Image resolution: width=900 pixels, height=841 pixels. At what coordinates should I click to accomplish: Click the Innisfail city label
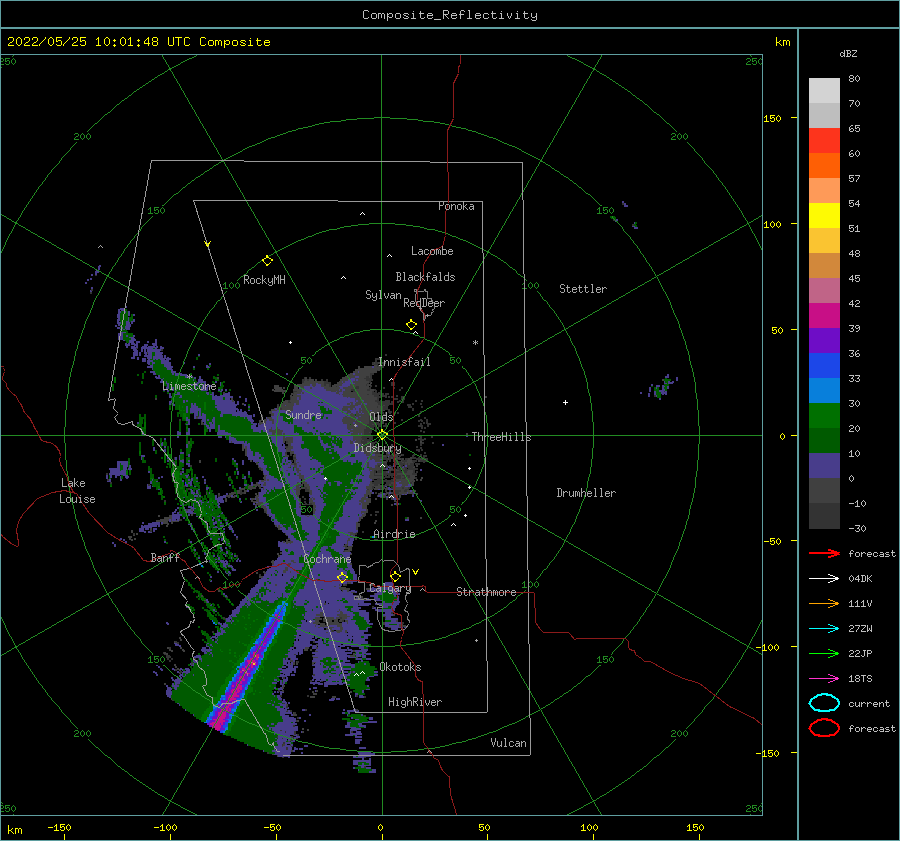tap(404, 362)
